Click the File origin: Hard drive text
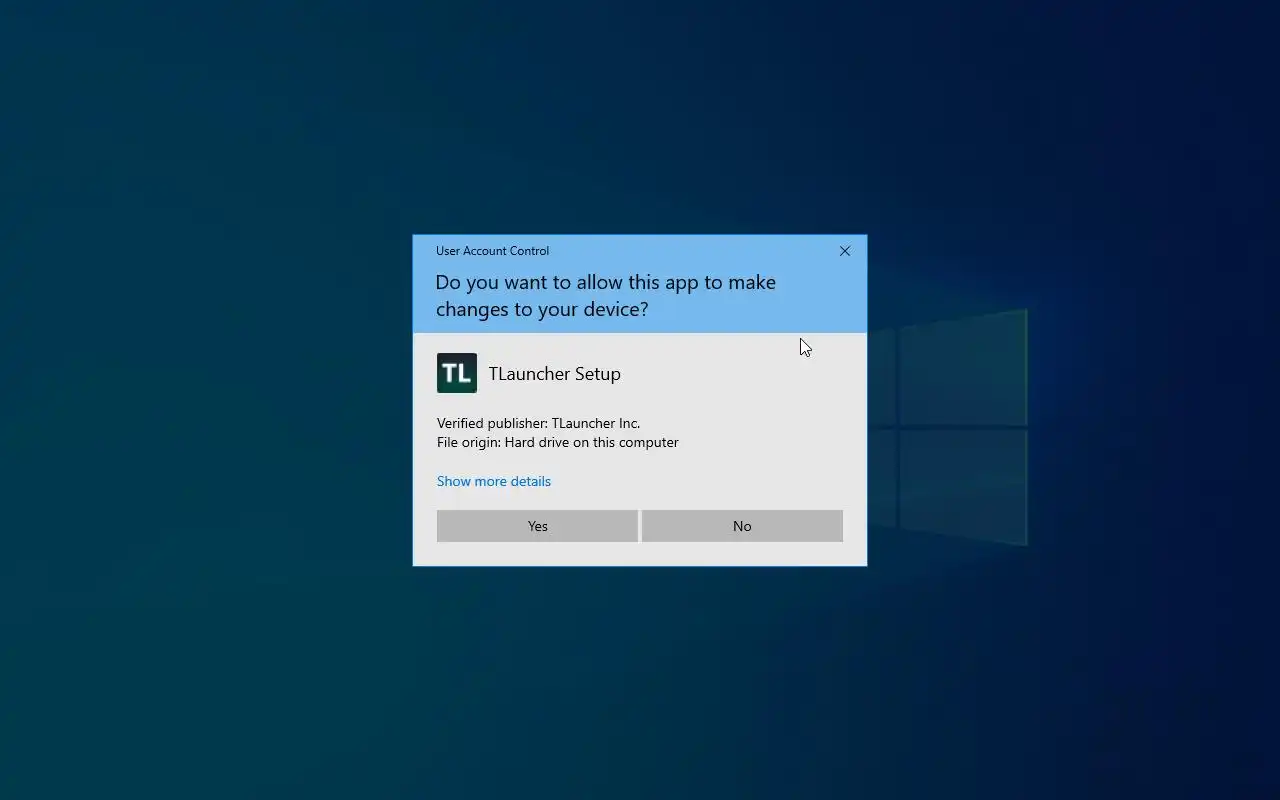 [x=558, y=442]
